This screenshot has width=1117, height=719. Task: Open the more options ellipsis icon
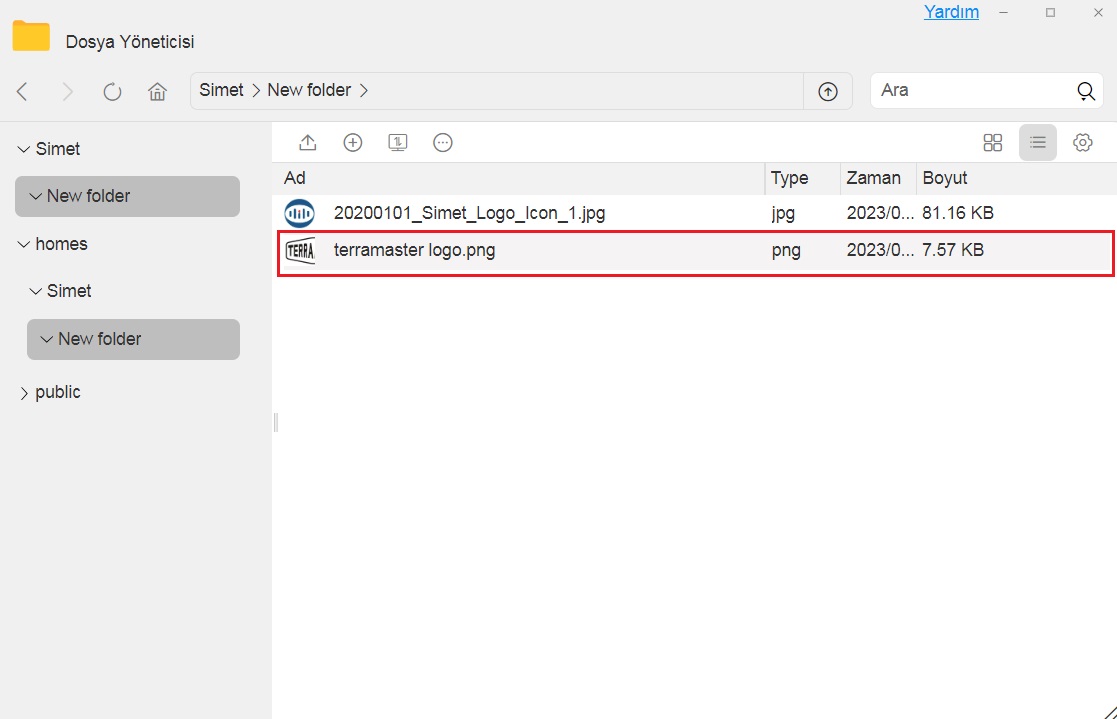click(x=443, y=143)
